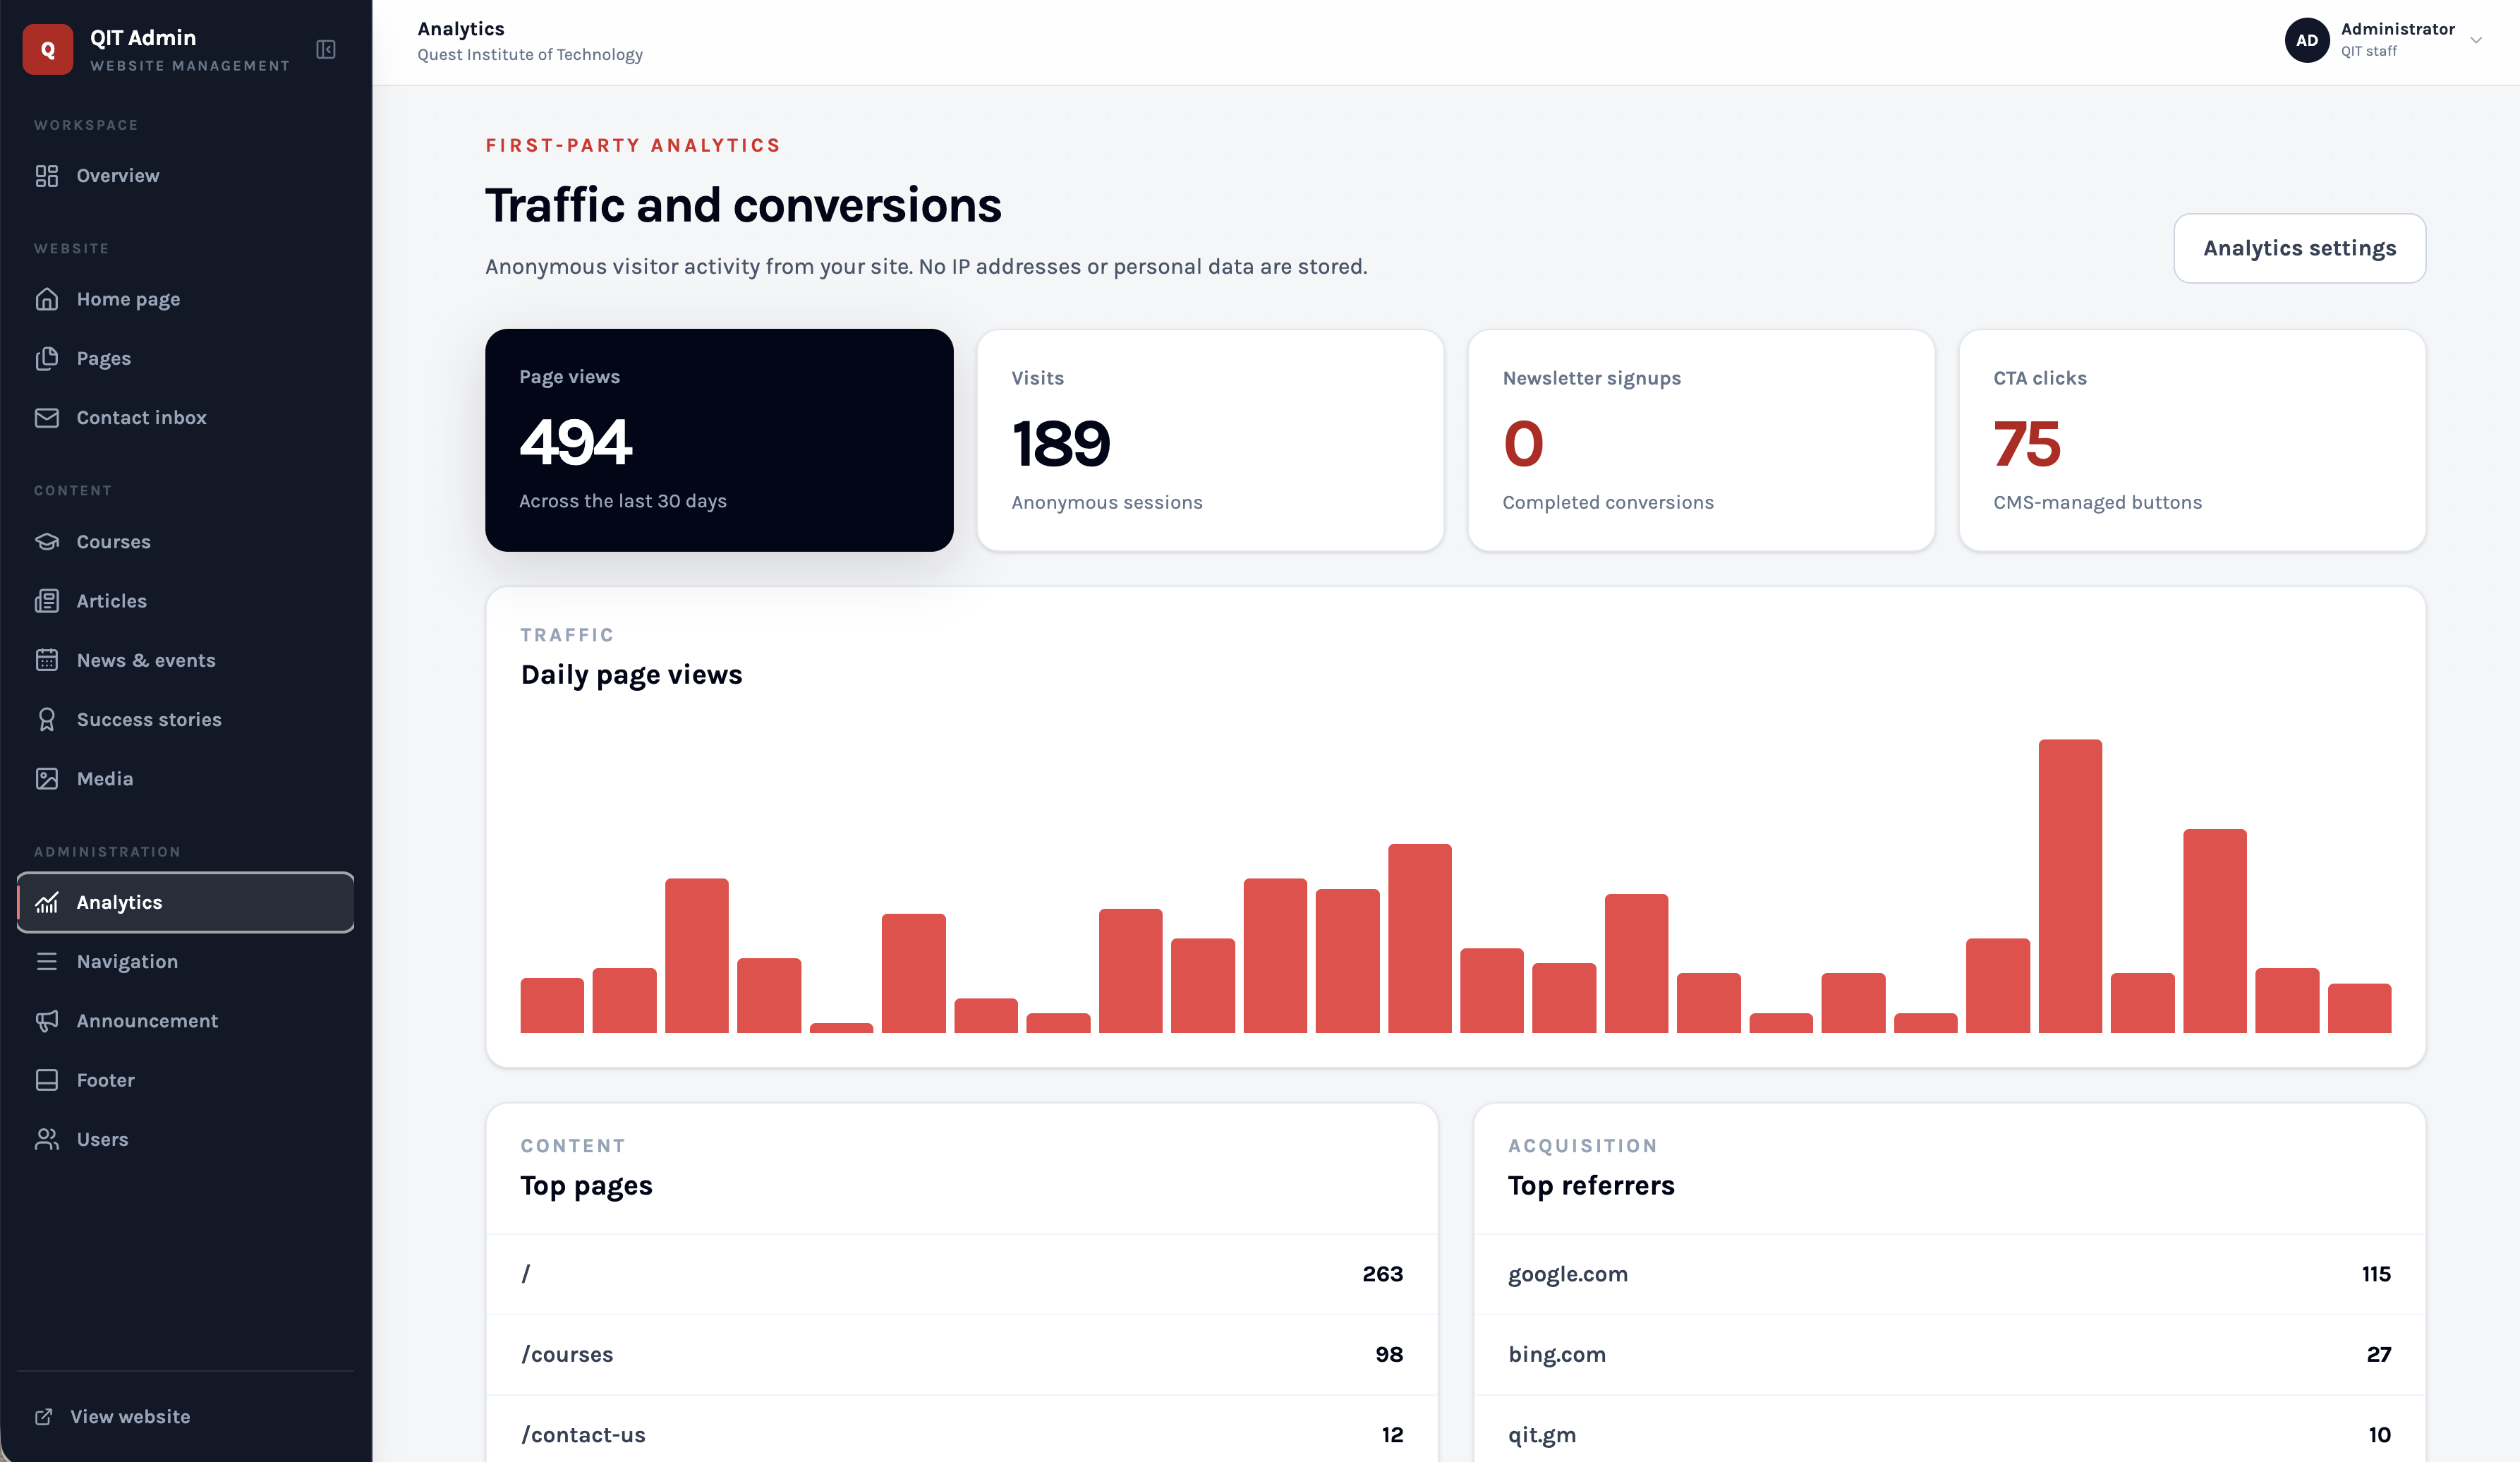Open Pages in the sidebar
Viewport: 2520px width, 1462px height.
click(186, 358)
